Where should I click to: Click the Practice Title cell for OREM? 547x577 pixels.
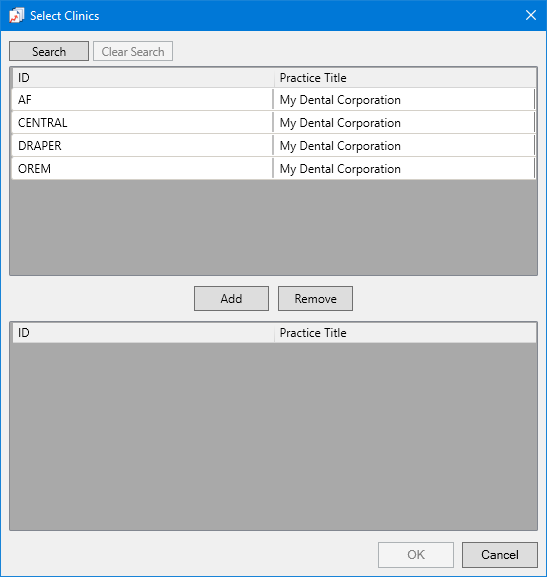coord(404,169)
